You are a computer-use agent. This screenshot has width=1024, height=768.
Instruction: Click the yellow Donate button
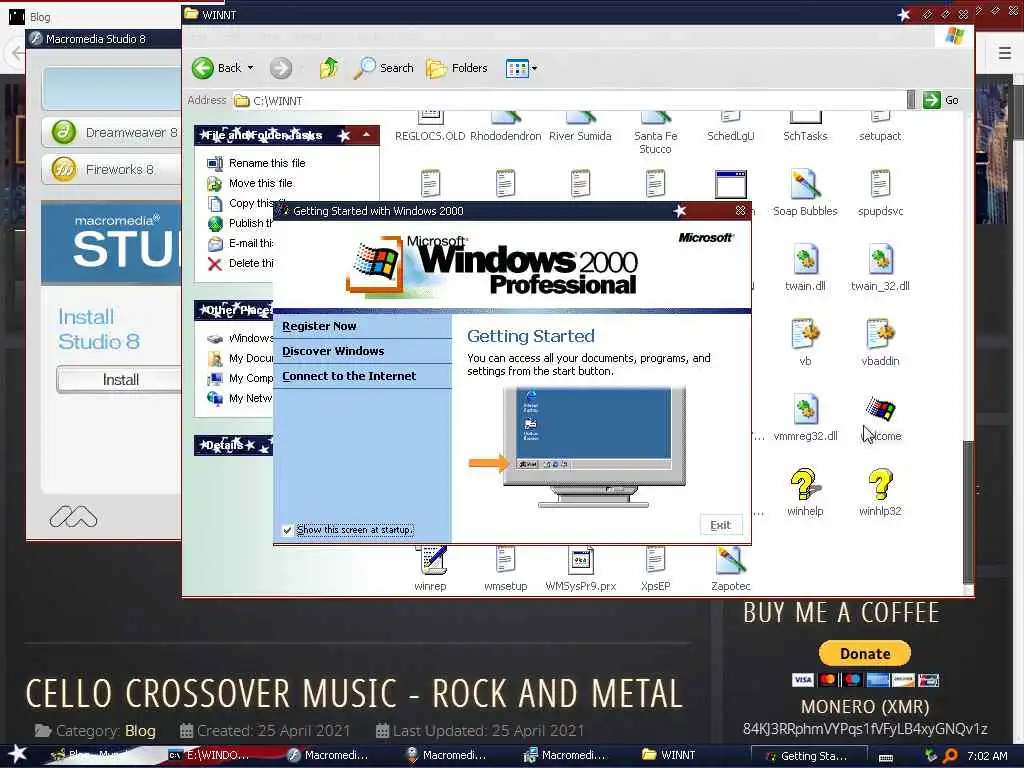pos(865,653)
